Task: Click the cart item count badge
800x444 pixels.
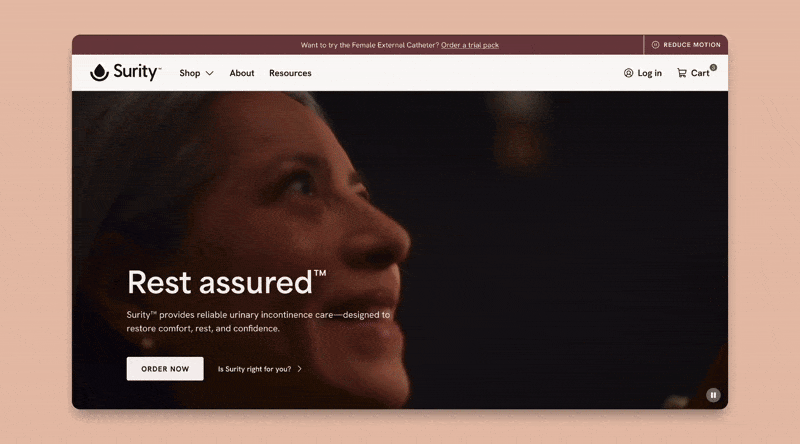Action: [x=713, y=67]
